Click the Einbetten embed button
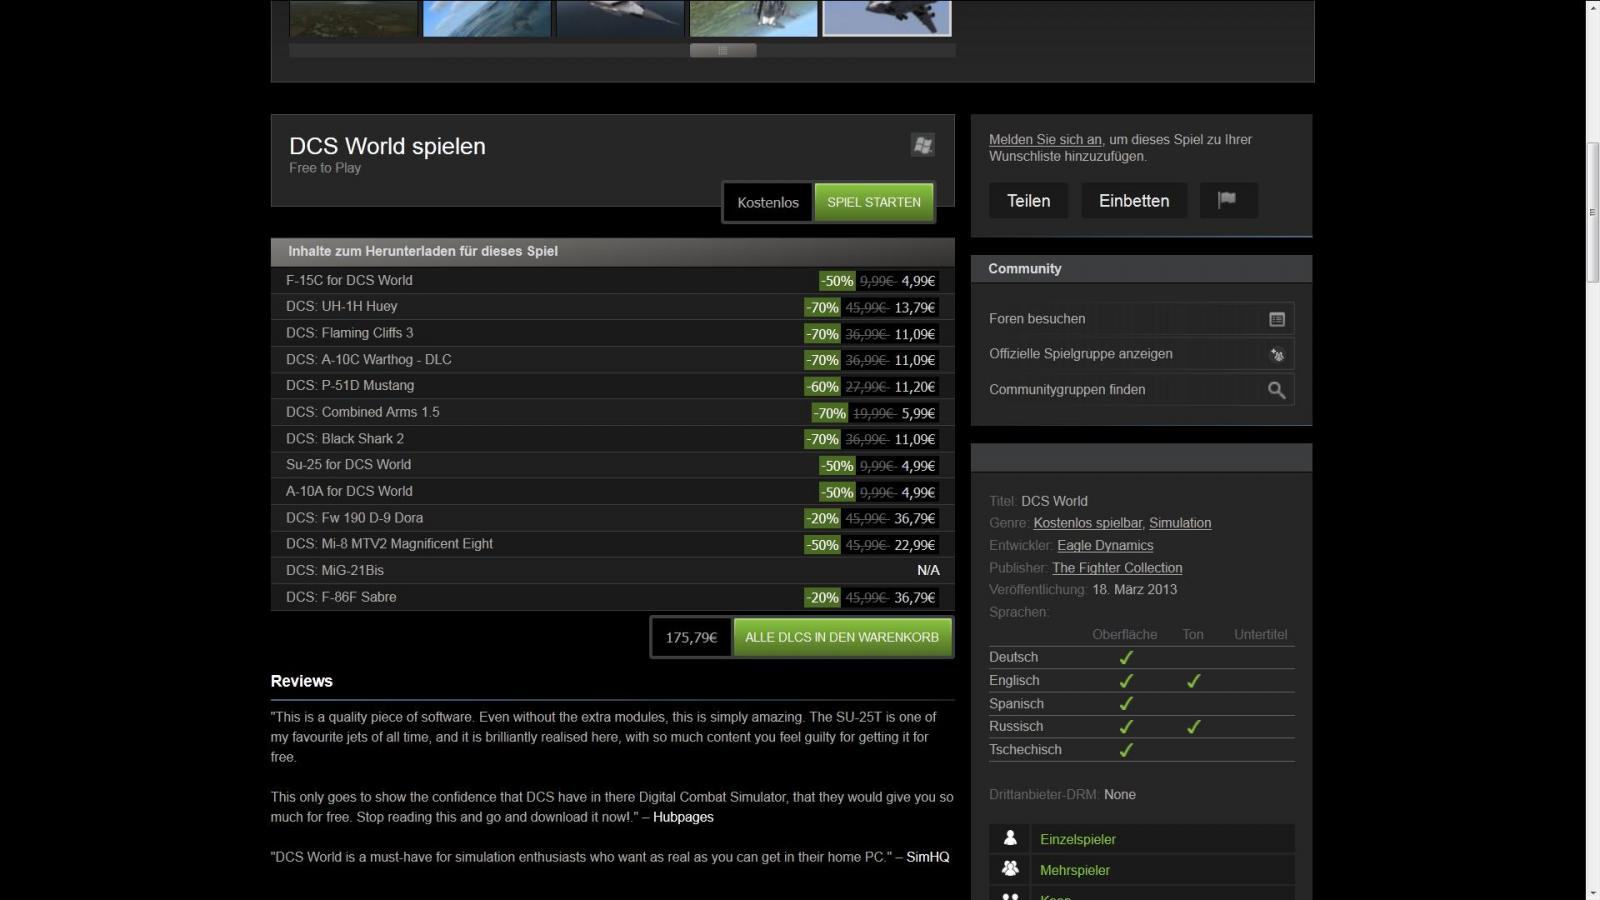 [1134, 200]
